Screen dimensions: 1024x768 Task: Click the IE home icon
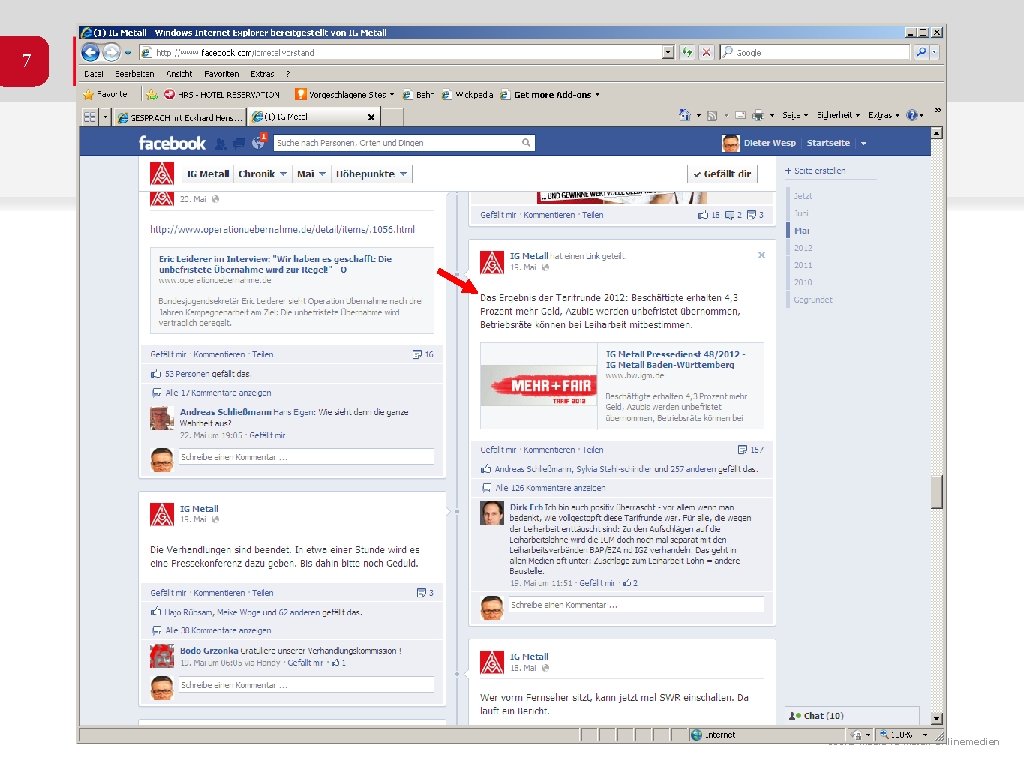tap(684, 115)
